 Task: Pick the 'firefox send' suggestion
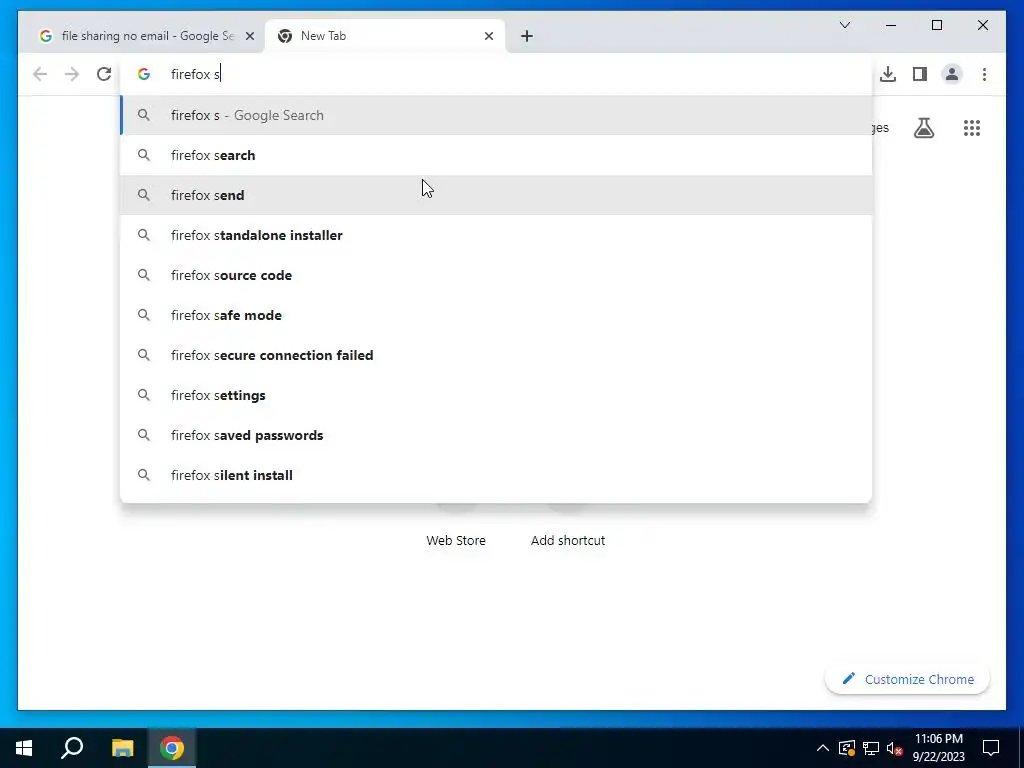pyautogui.click(x=496, y=195)
